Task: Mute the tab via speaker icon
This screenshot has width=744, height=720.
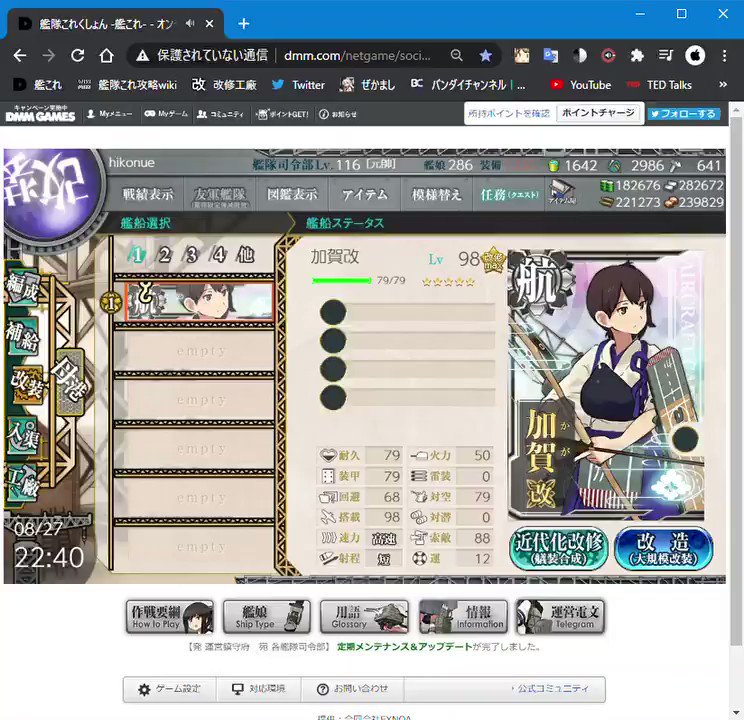Action: (190, 23)
